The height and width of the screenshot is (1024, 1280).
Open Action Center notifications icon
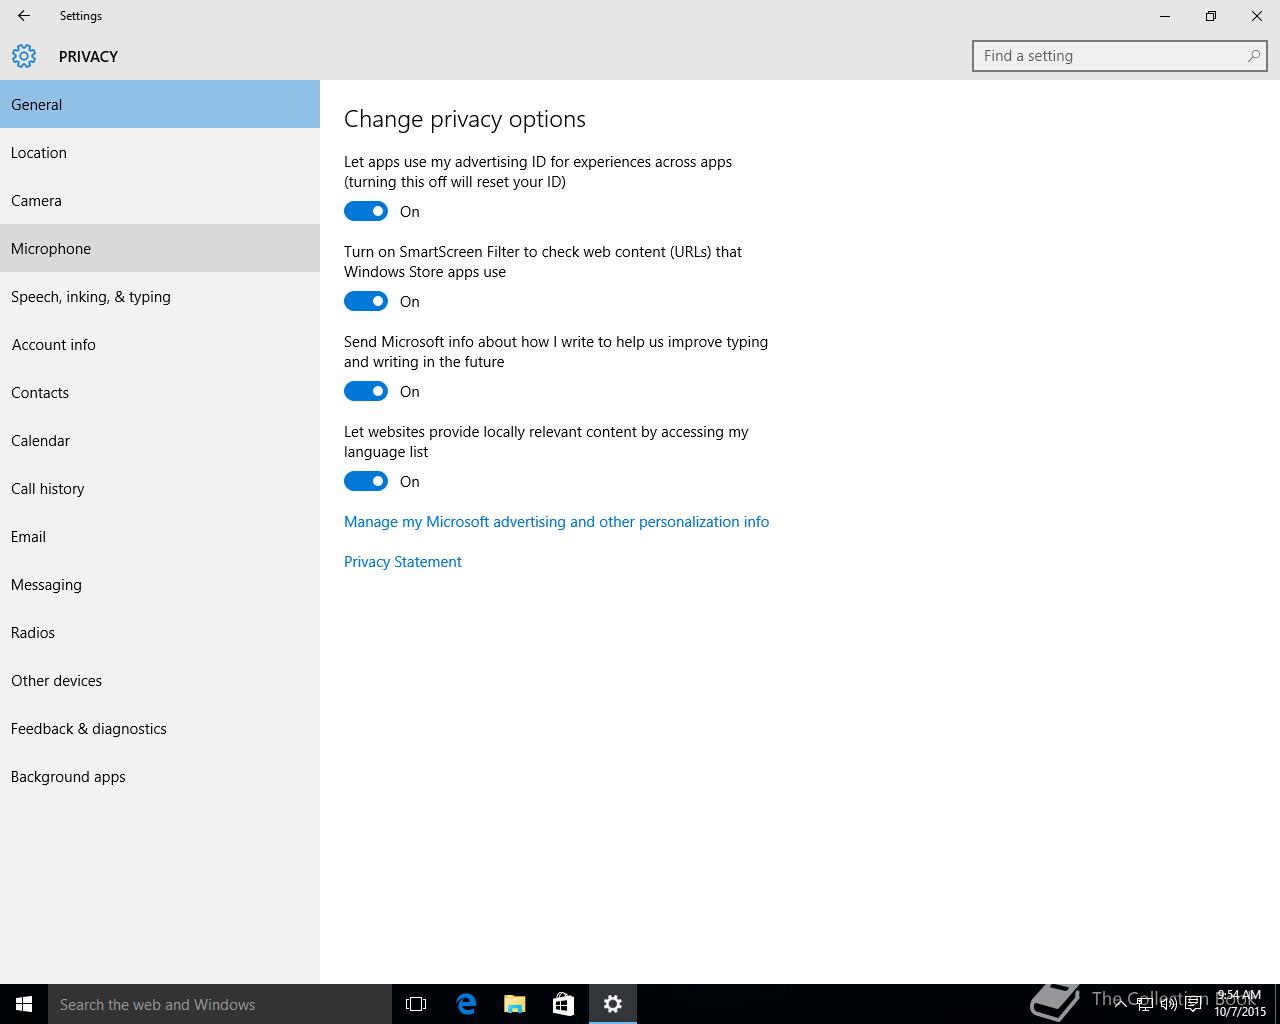[x=1193, y=1004]
